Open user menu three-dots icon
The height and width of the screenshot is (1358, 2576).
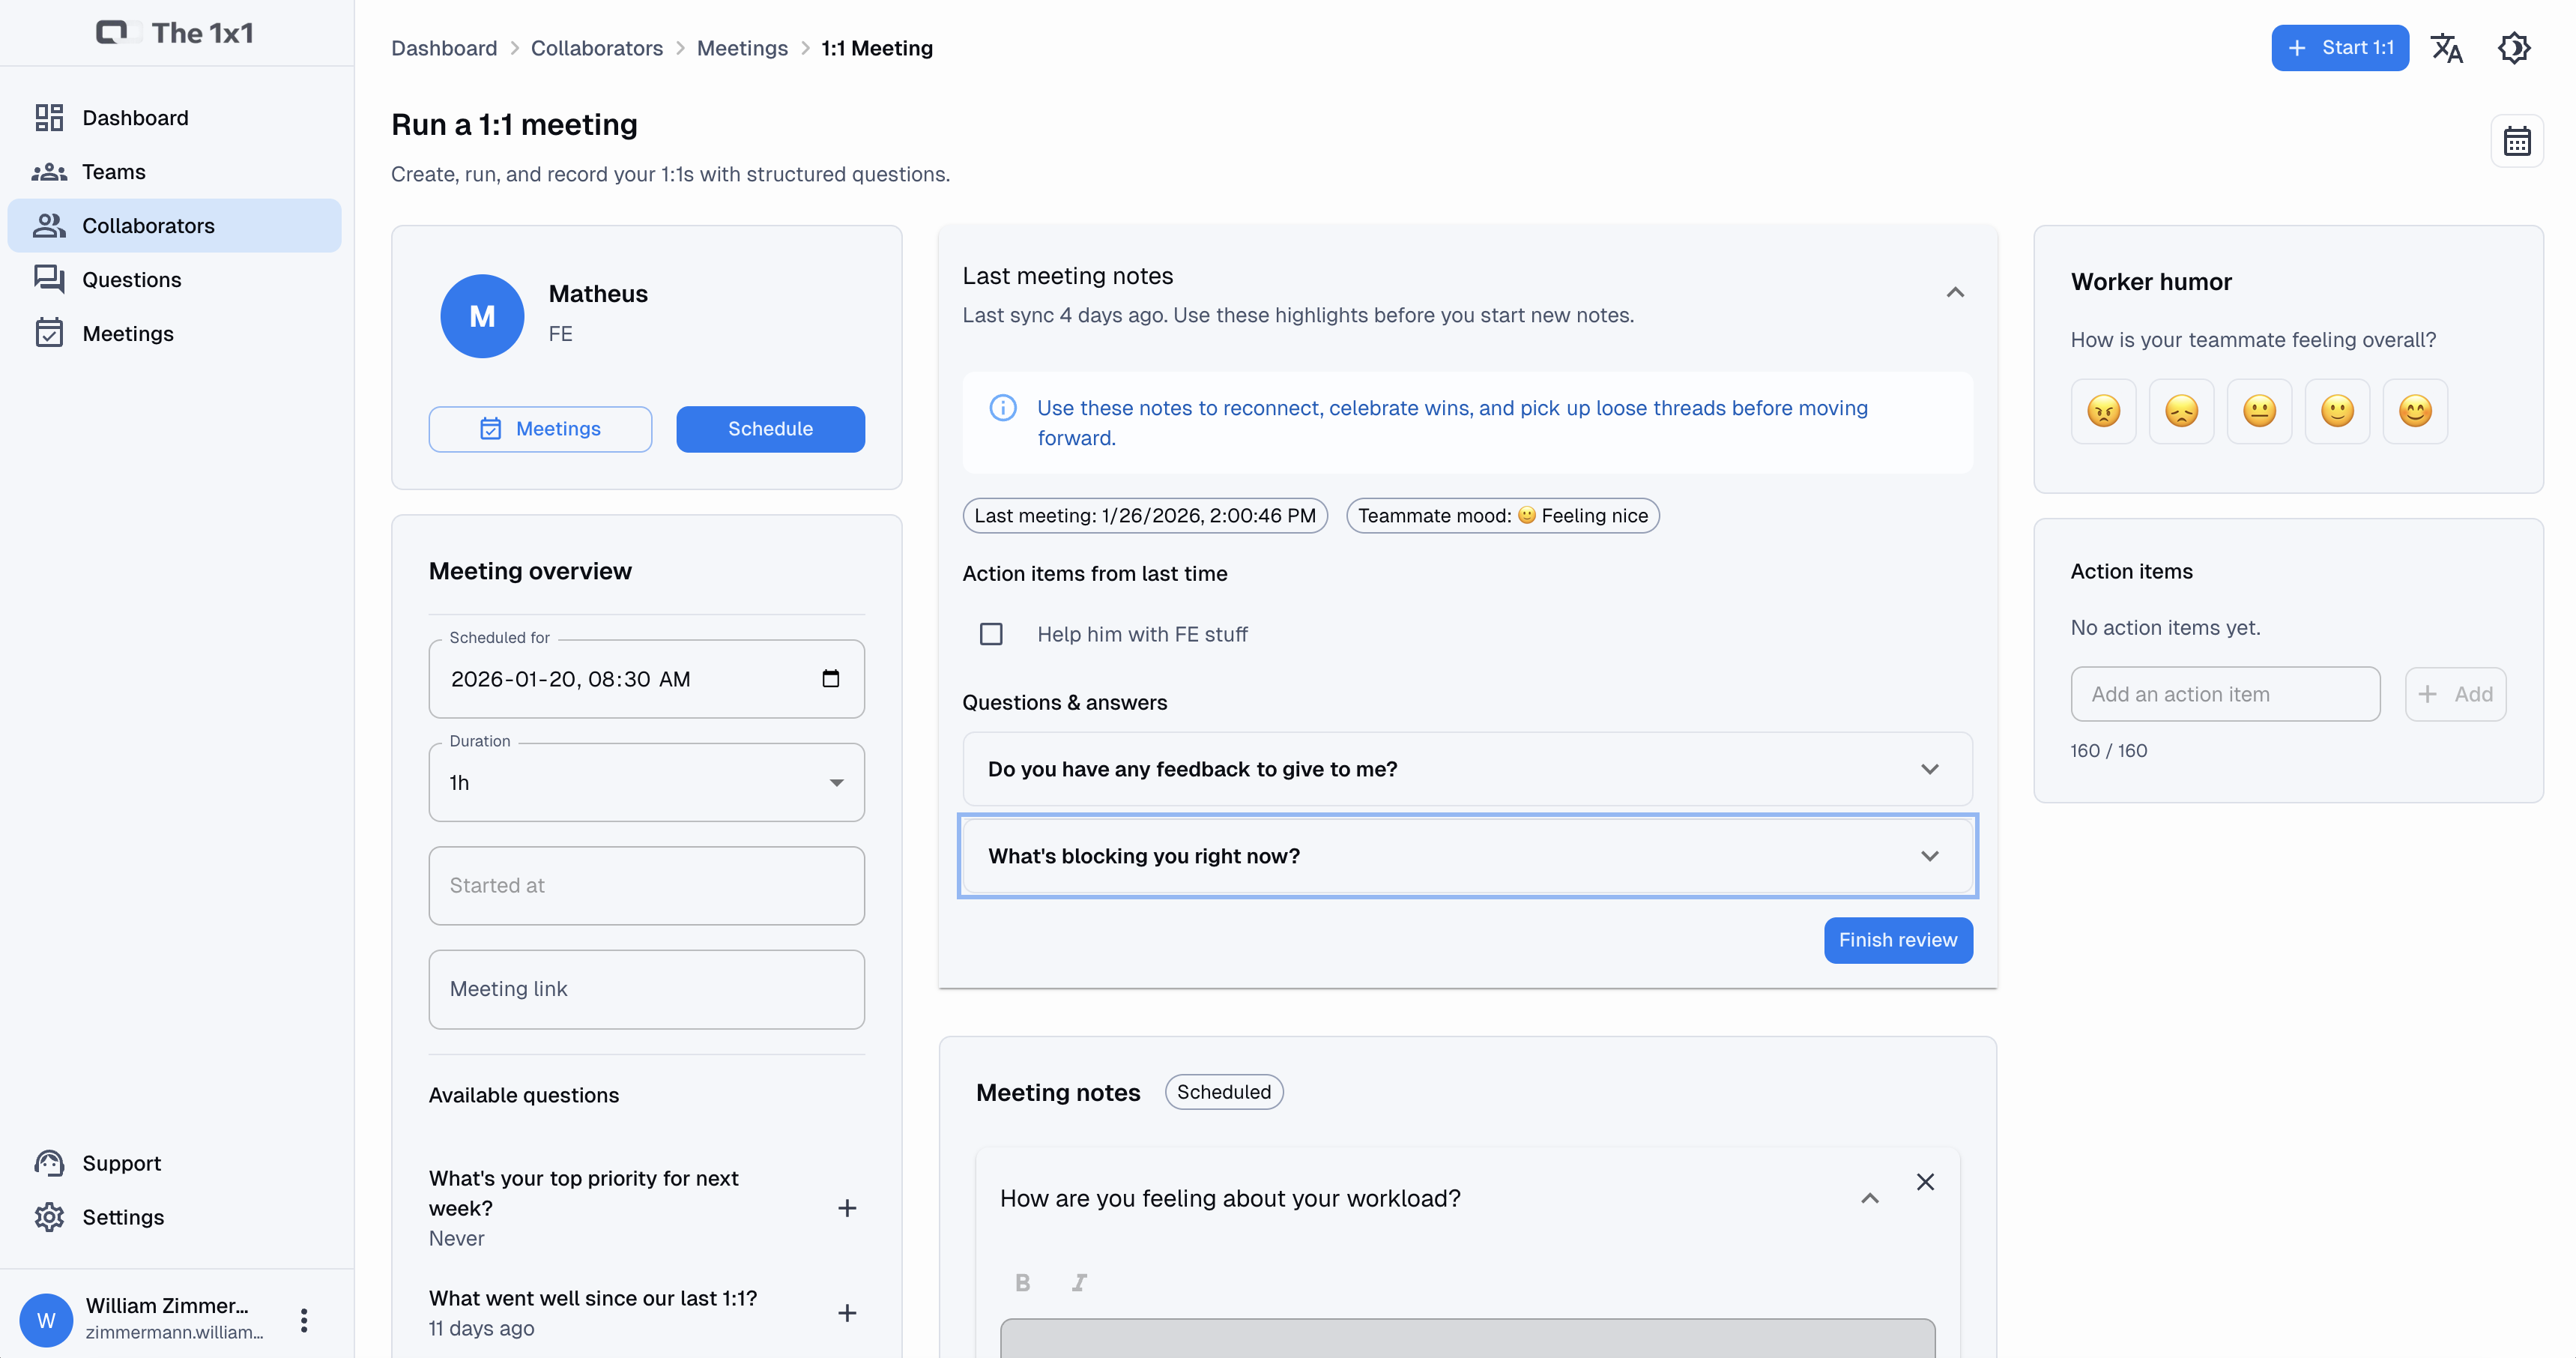[x=304, y=1320]
